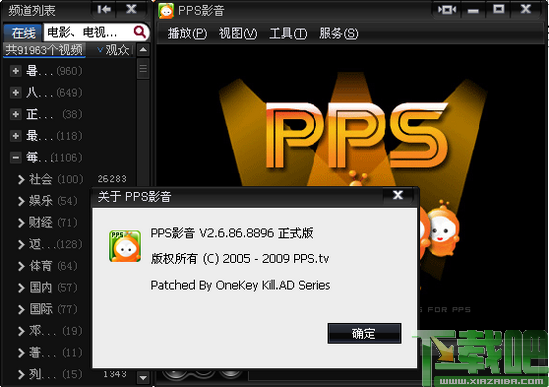Switch to the 在线 tab
The image size is (549, 387).
pyautogui.click(x=23, y=33)
